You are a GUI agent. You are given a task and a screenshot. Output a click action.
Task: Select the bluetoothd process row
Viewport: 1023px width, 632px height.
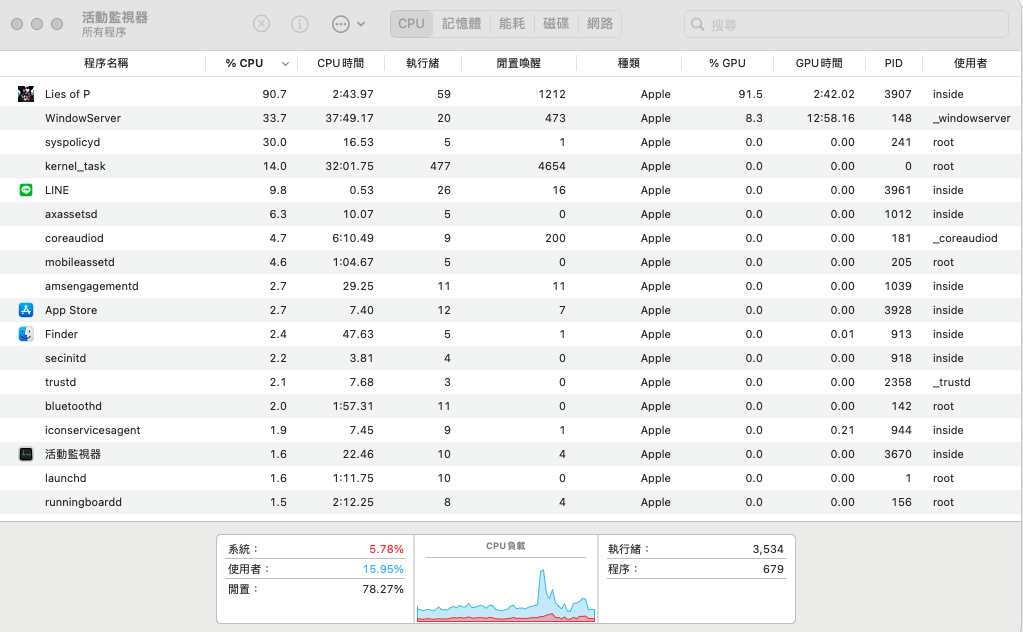coord(510,406)
